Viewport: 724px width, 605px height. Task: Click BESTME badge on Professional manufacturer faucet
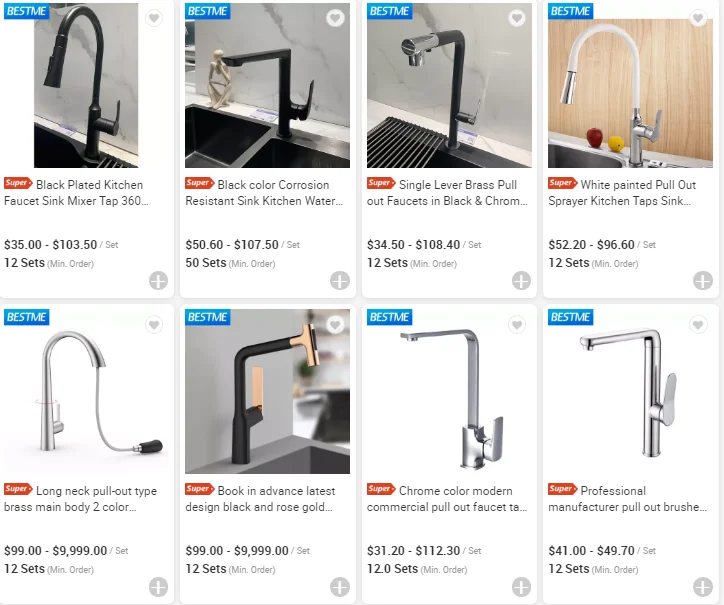click(x=571, y=317)
